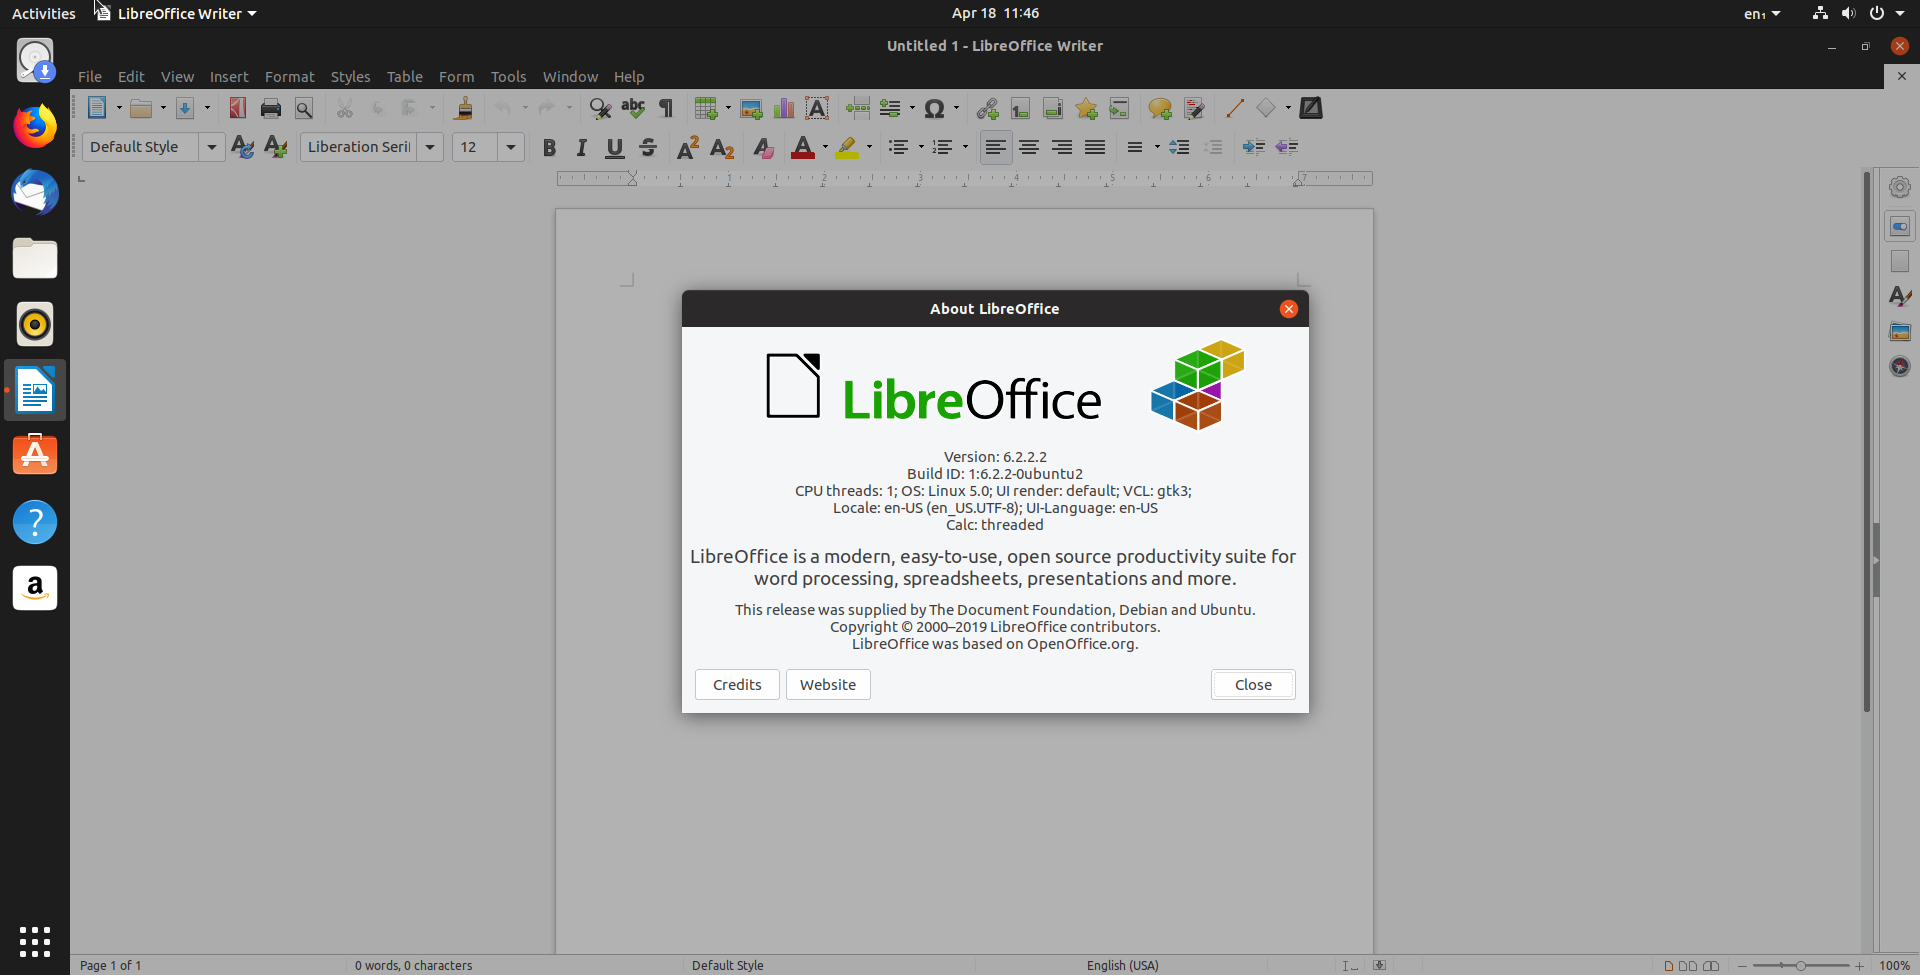
Task: Open the Help menu
Action: pyautogui.click(x=629, y=76)
